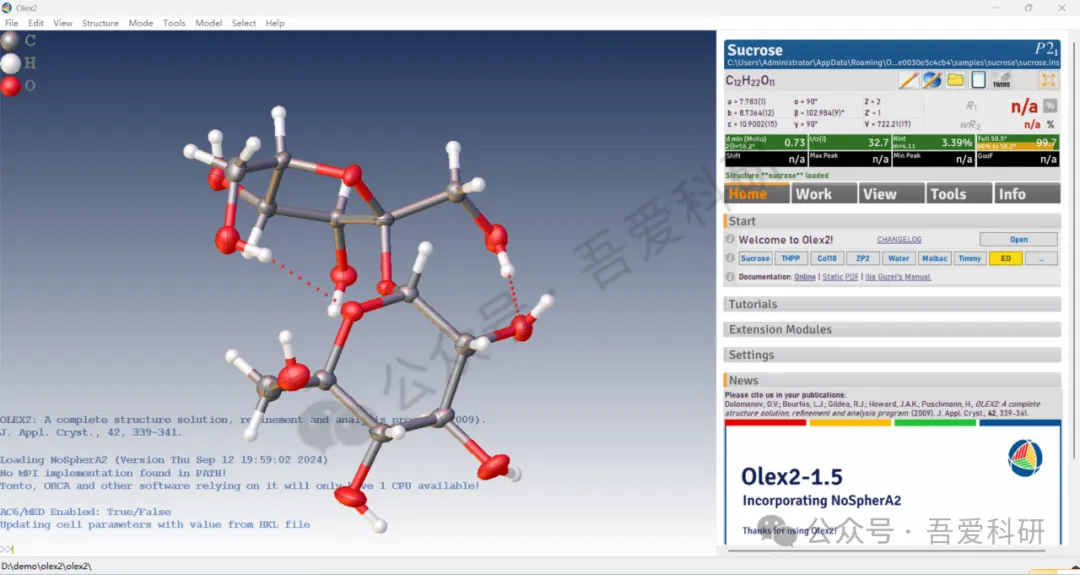
Task: Open the CHANGELOG link
Action: (x=899, y=240)
